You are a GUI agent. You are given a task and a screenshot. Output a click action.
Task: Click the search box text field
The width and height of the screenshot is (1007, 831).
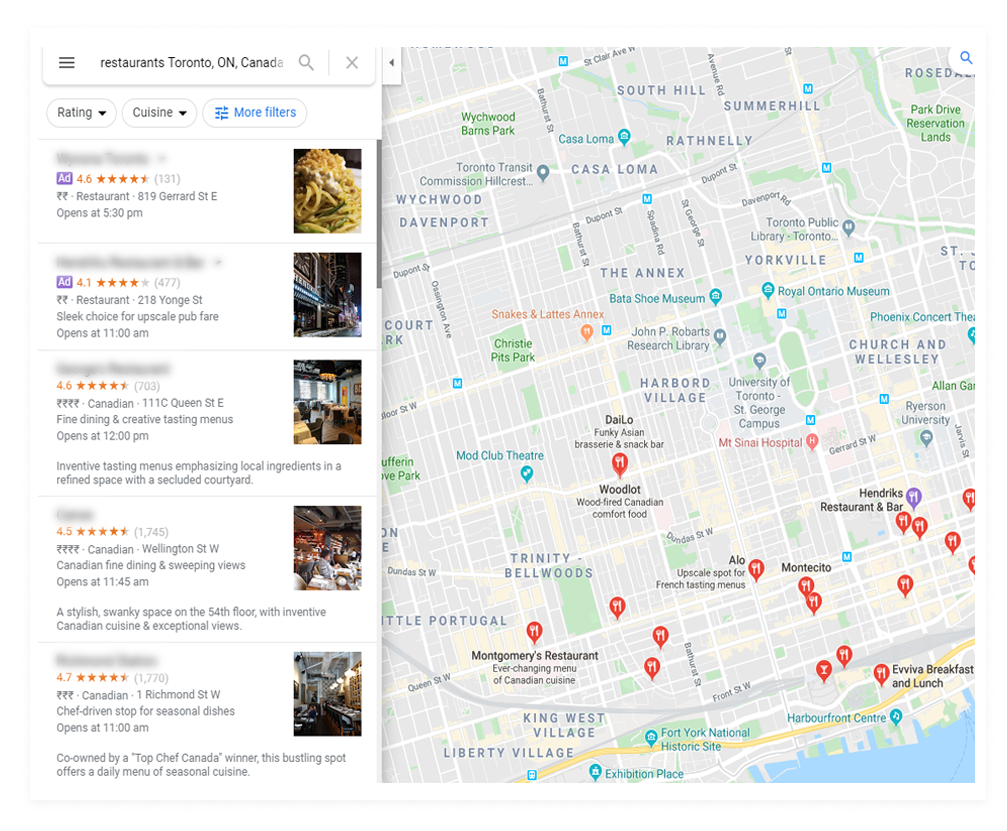(x=191, y=62)
